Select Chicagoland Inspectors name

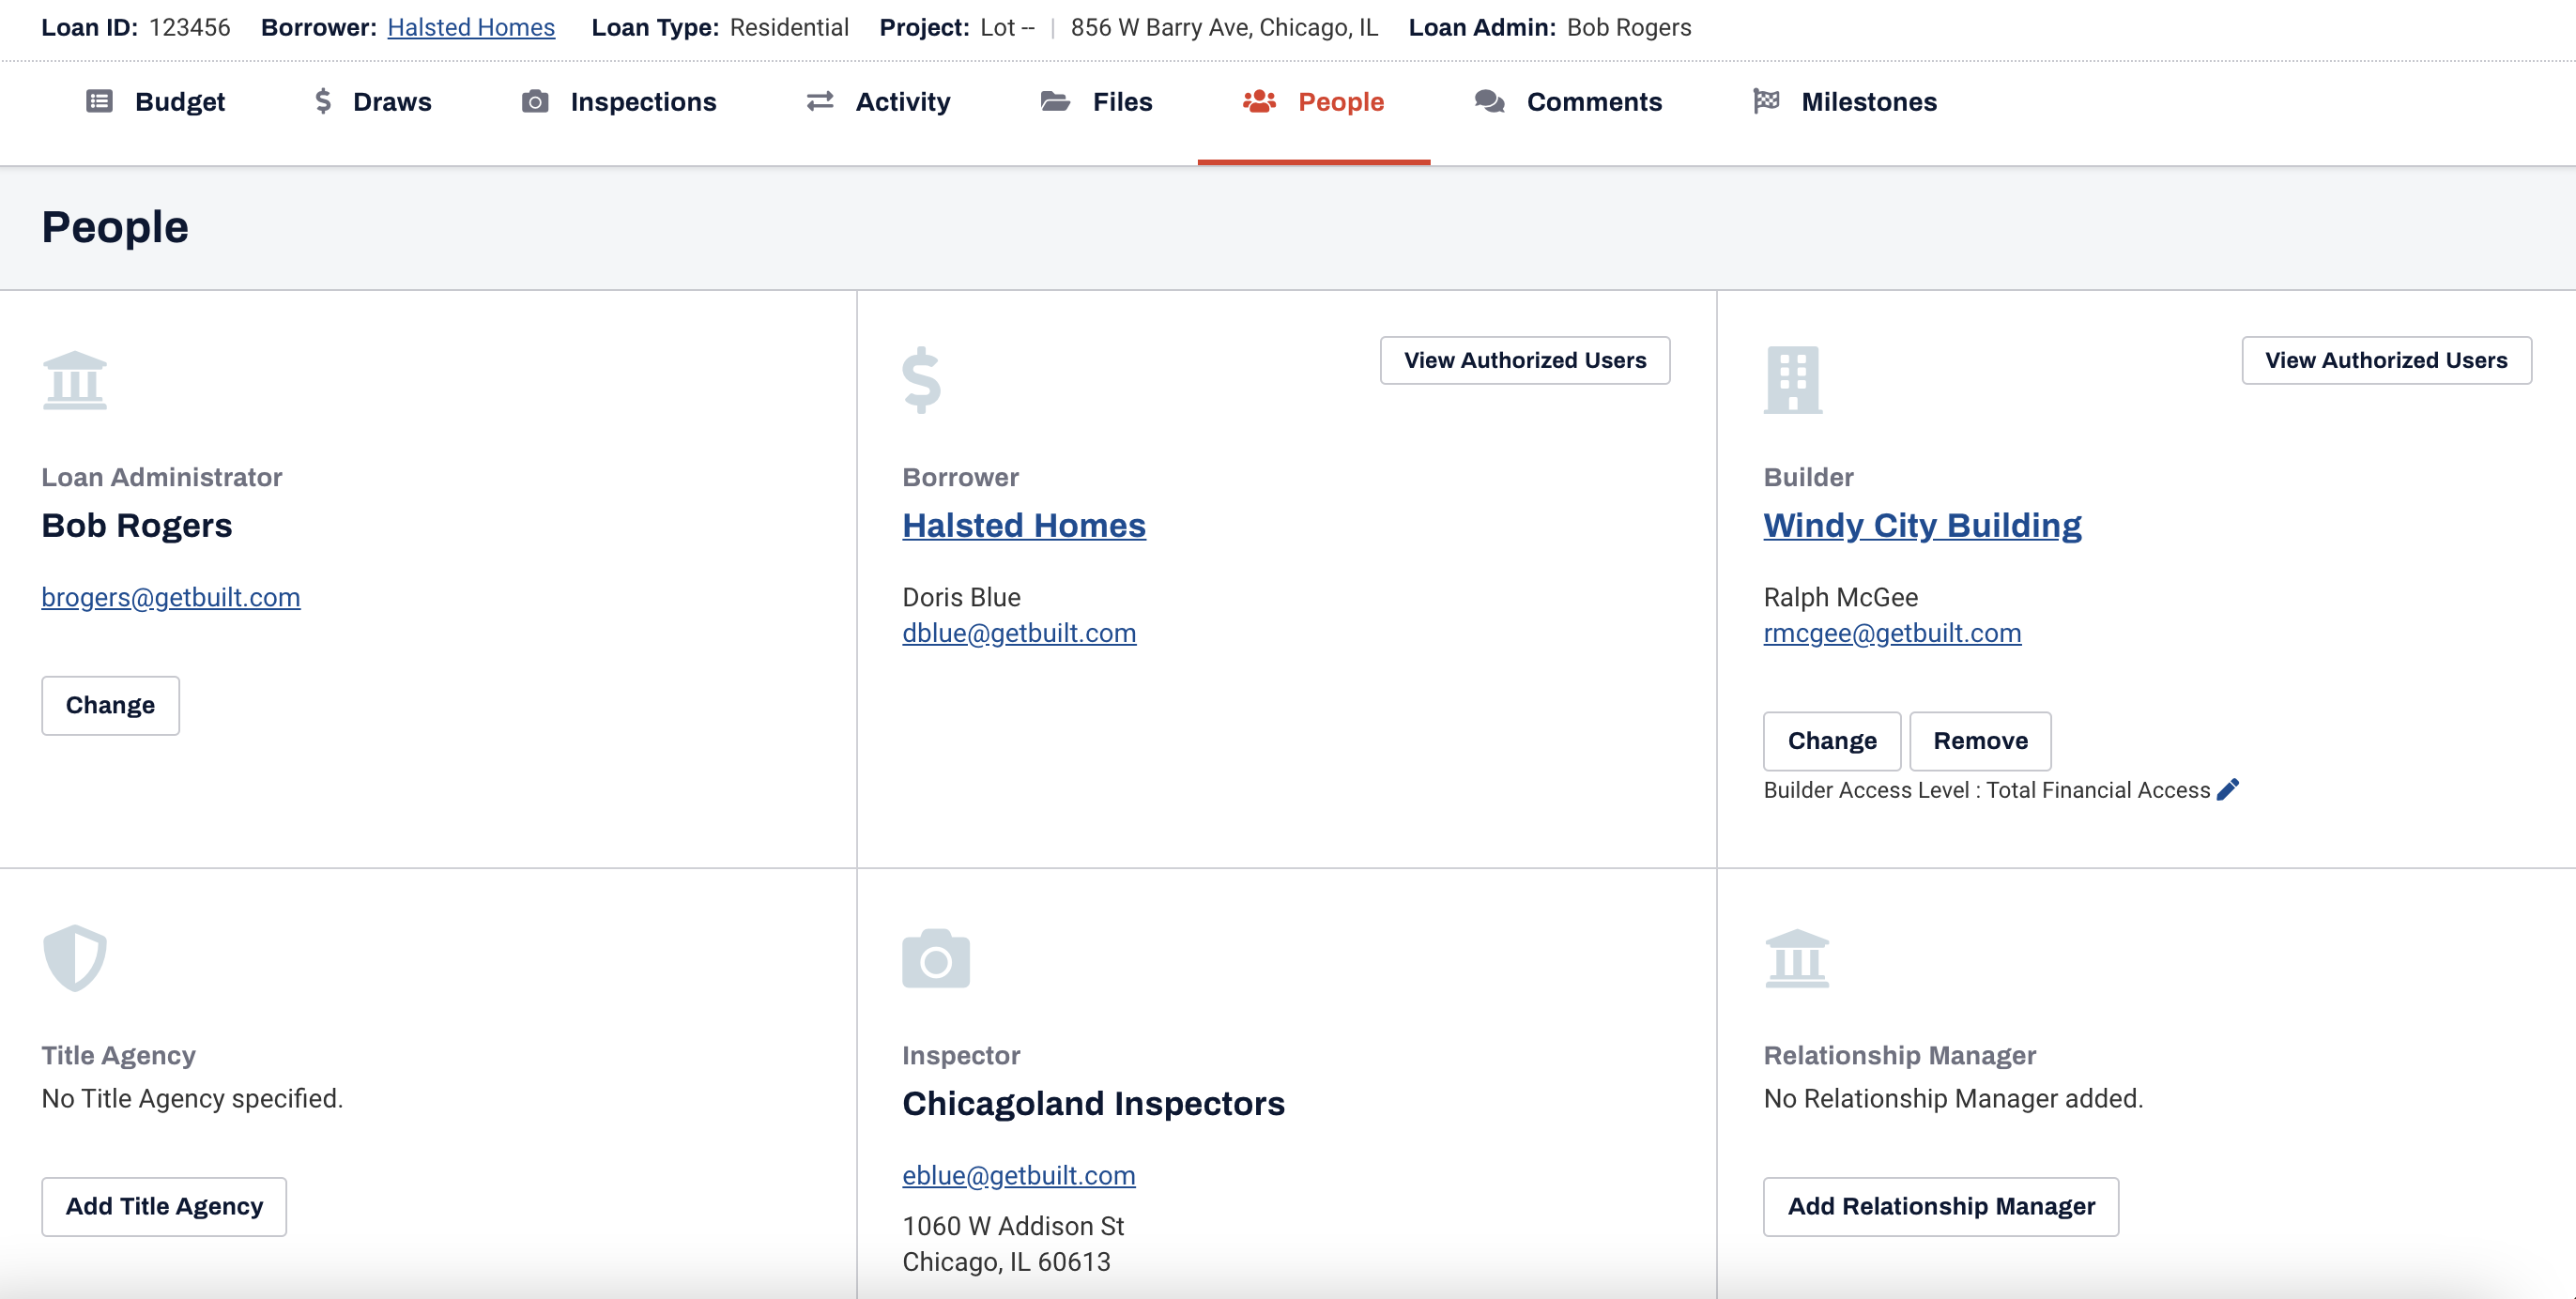1093,1103
